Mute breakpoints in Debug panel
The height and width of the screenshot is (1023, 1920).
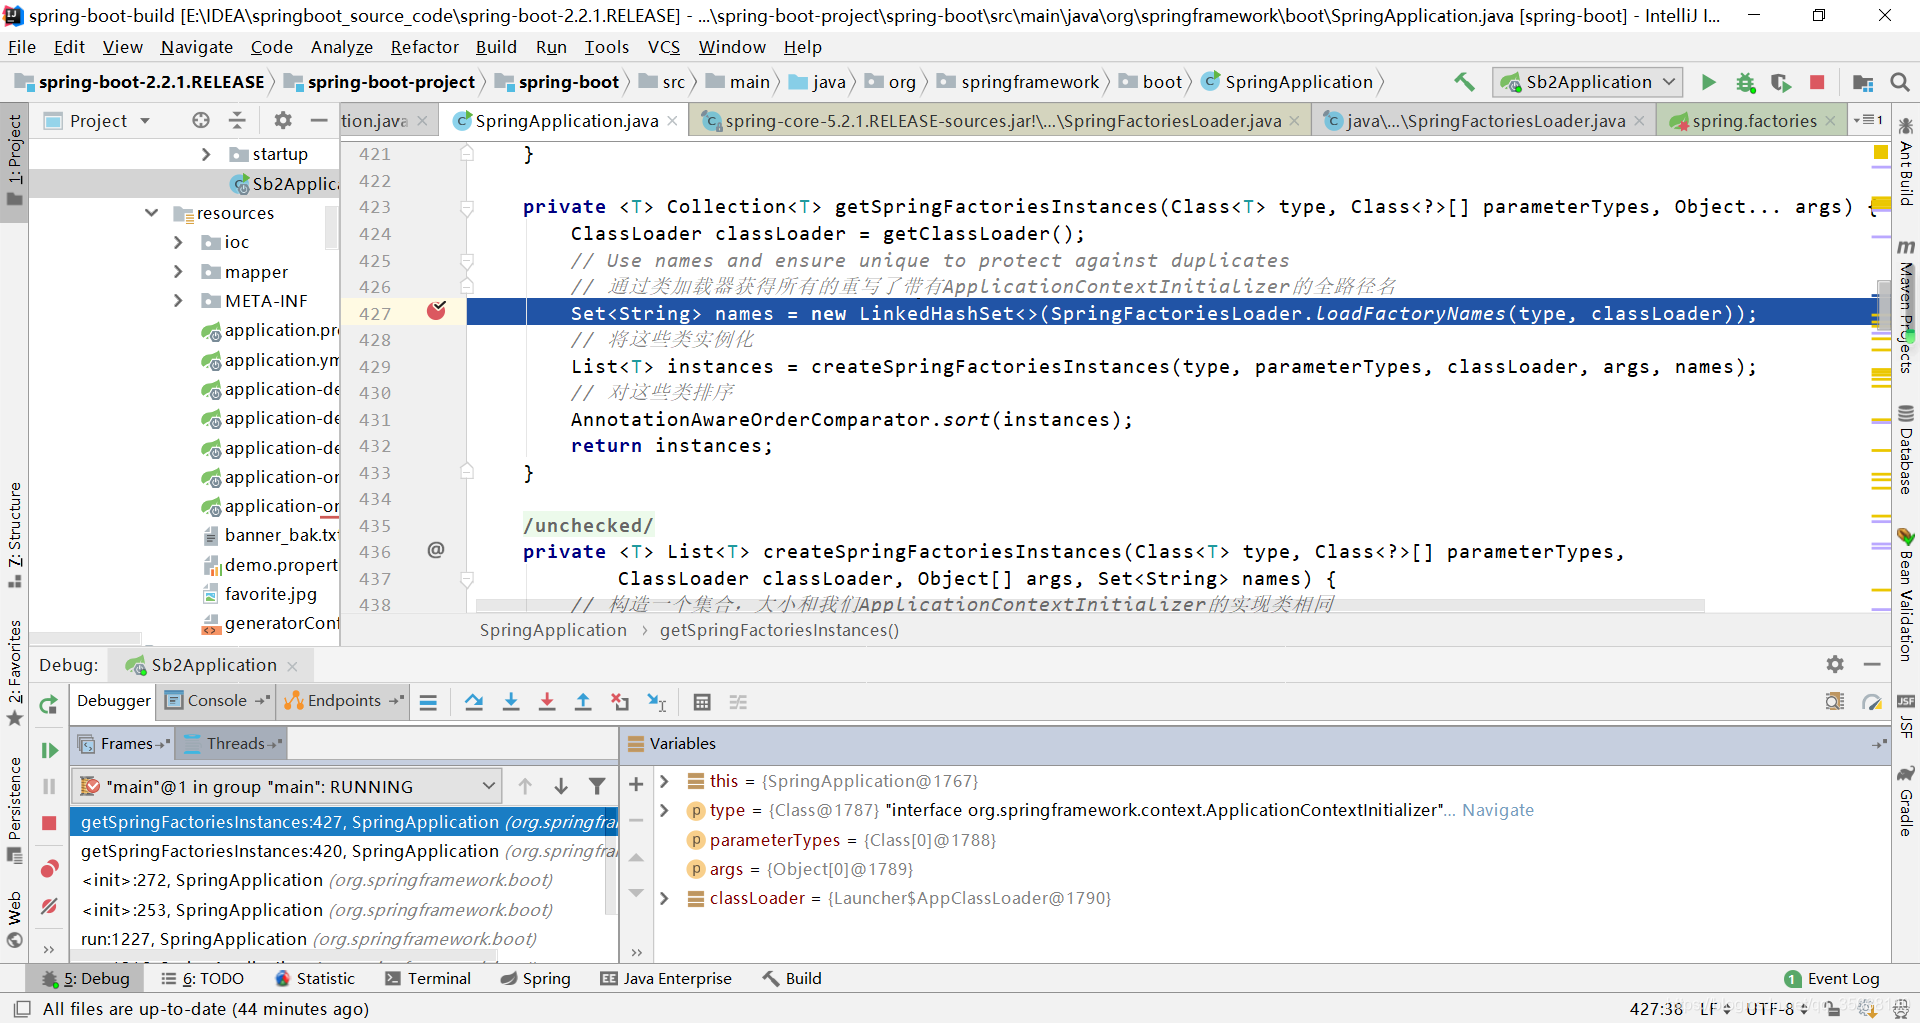48,906
